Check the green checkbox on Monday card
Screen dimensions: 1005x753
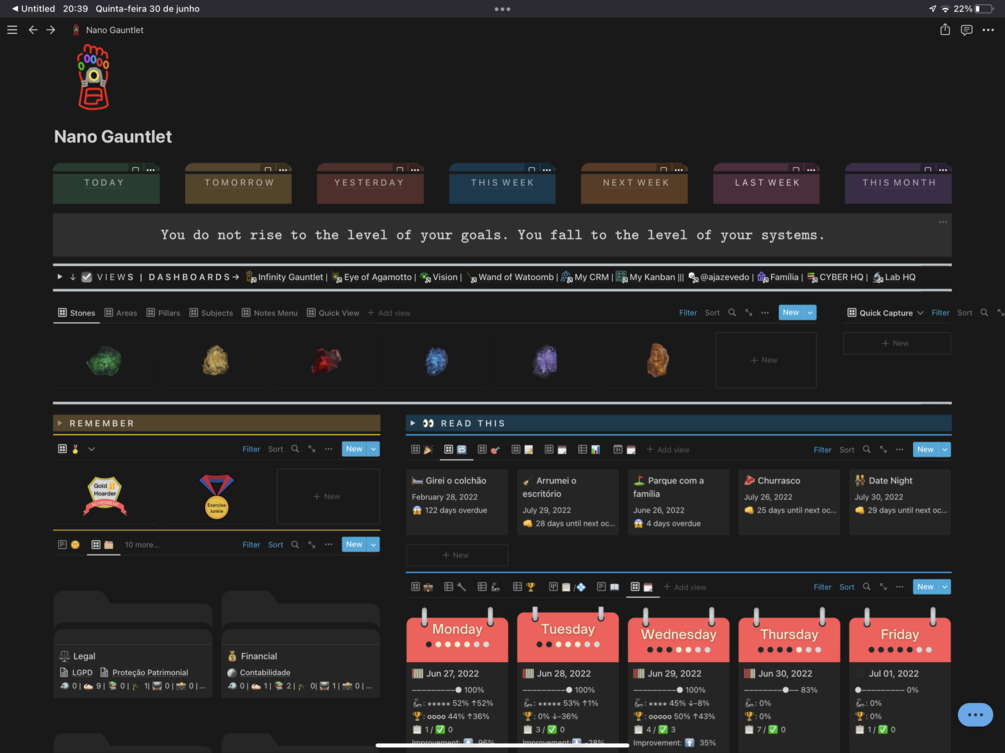pos(440,729)
